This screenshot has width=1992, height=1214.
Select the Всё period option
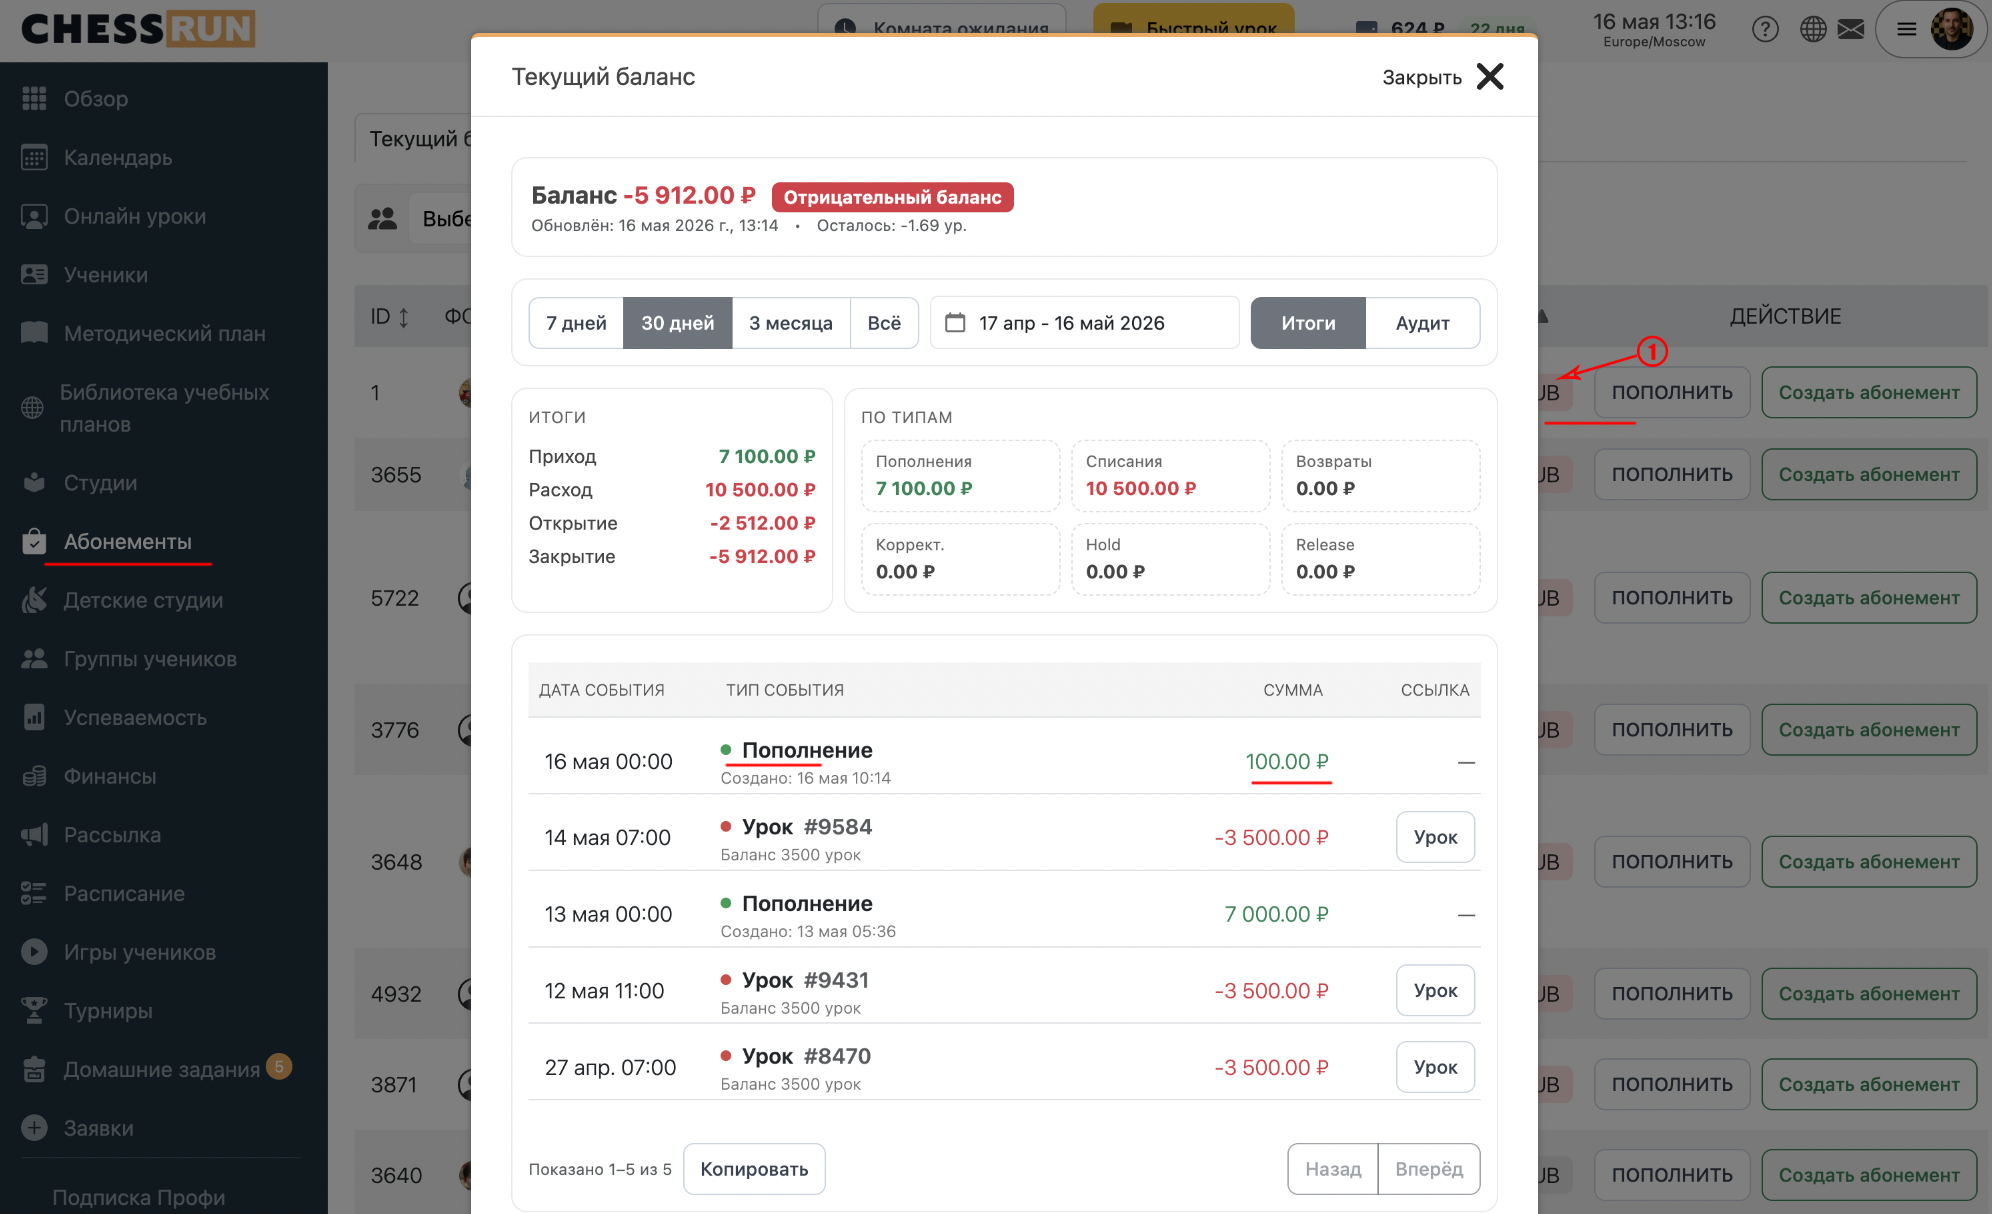[884, 323]
